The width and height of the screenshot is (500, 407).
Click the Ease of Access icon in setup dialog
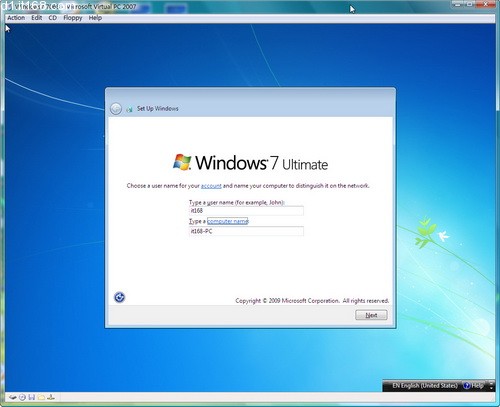119,297
